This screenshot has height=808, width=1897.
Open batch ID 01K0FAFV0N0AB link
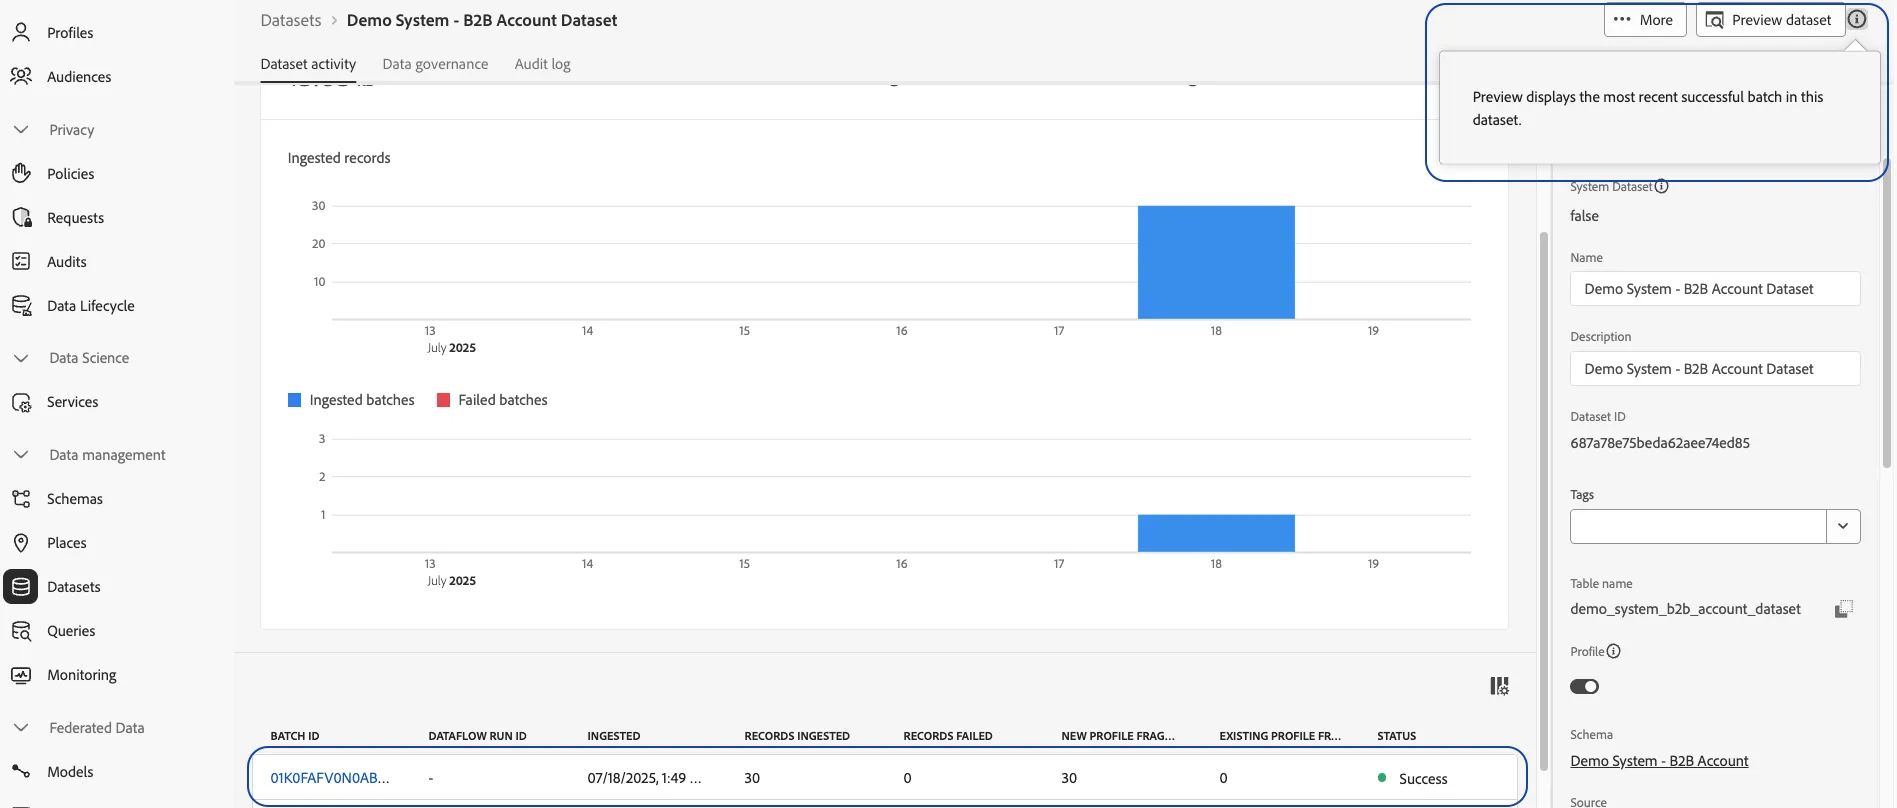(x=330, y=778)
